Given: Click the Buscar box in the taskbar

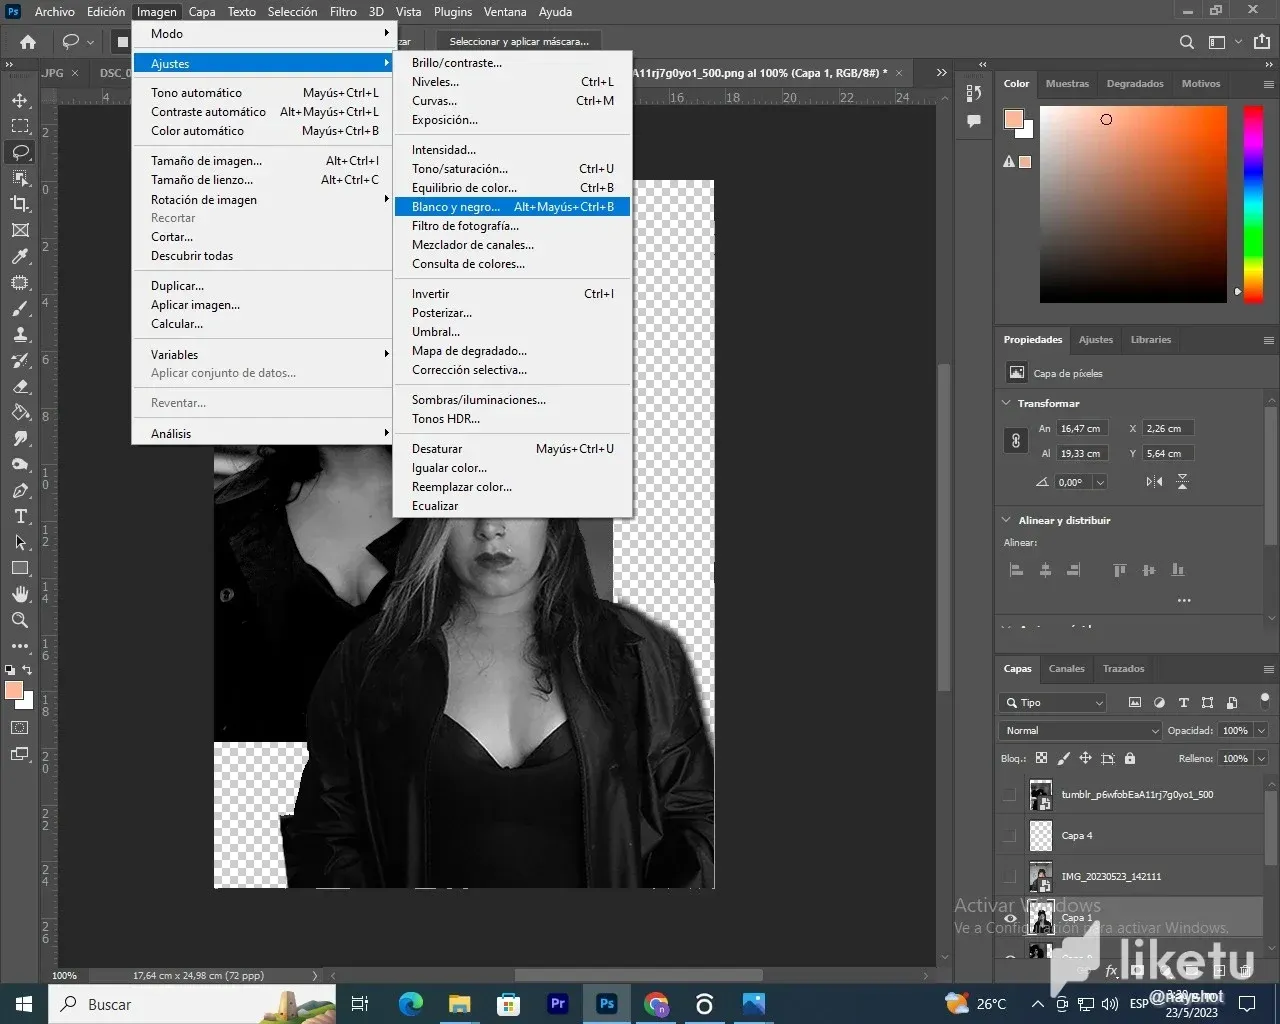Looking at the screenshot, I should (192, 1004).
